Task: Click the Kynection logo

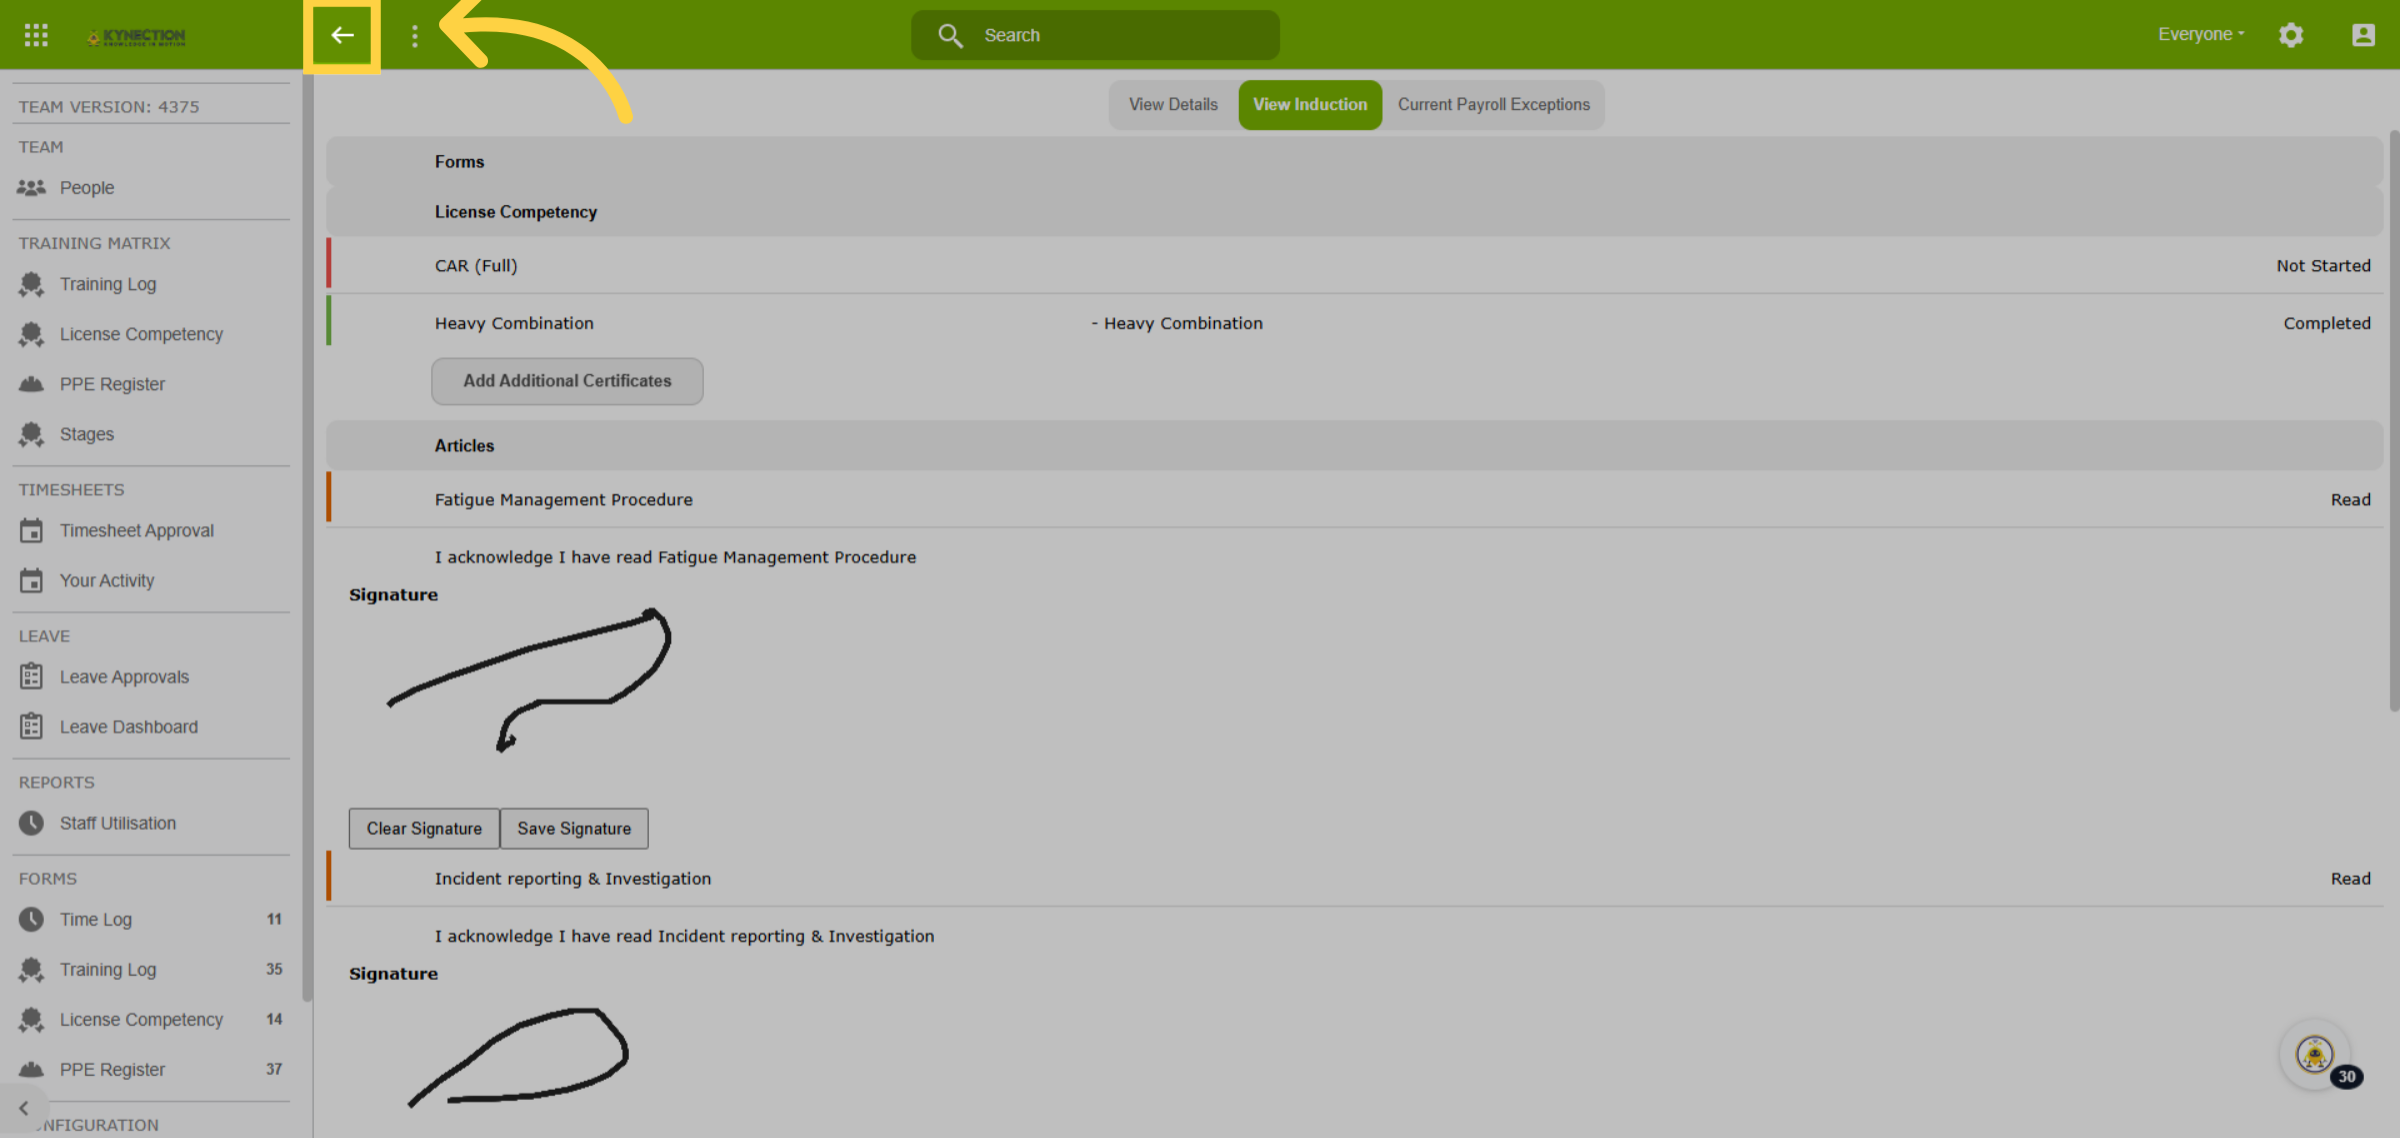Action: click(136, 36)
